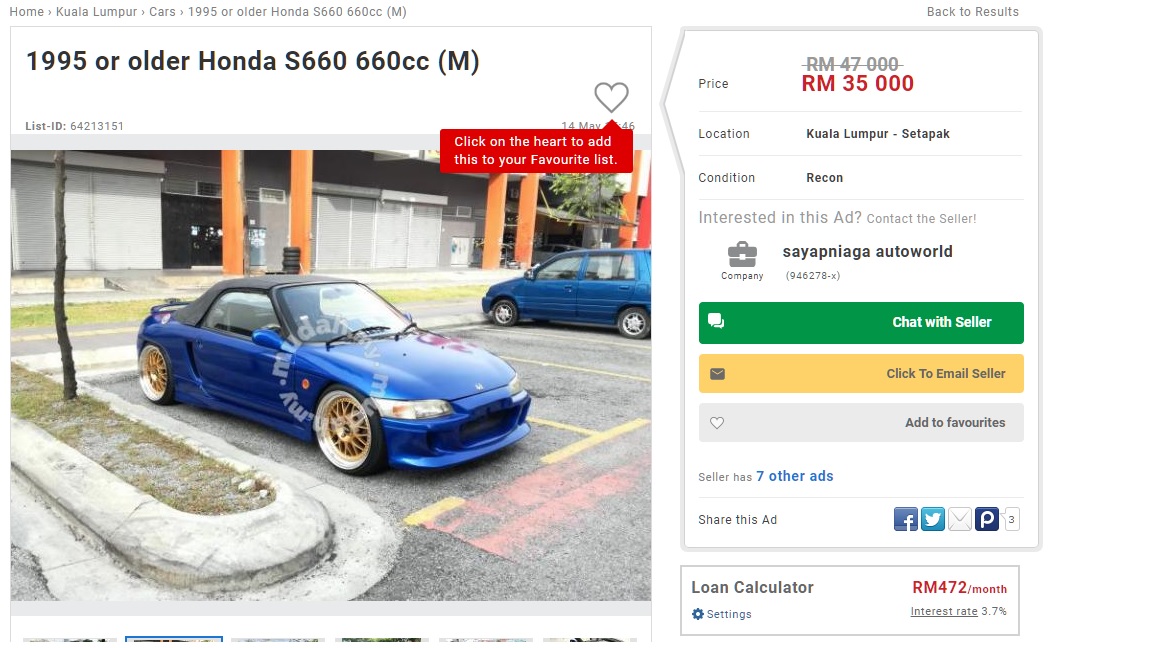Click the heart icon above the photo
Image resolution: width=1152 pixels, height=648 pixels.
coord(611,96)
